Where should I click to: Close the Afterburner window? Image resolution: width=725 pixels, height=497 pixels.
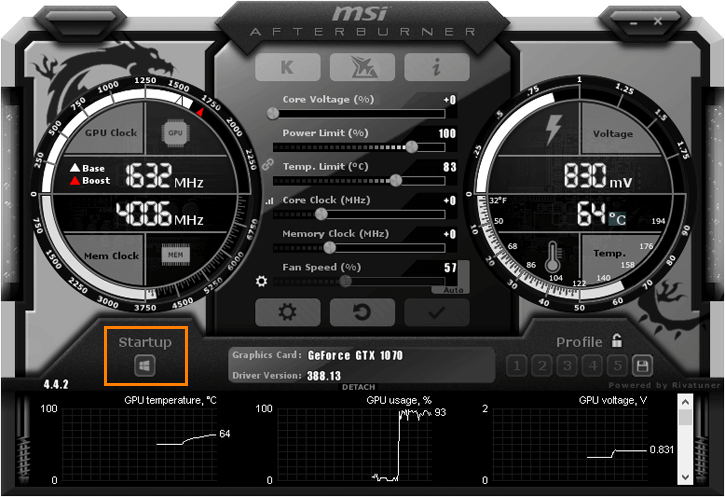[658, 21]
